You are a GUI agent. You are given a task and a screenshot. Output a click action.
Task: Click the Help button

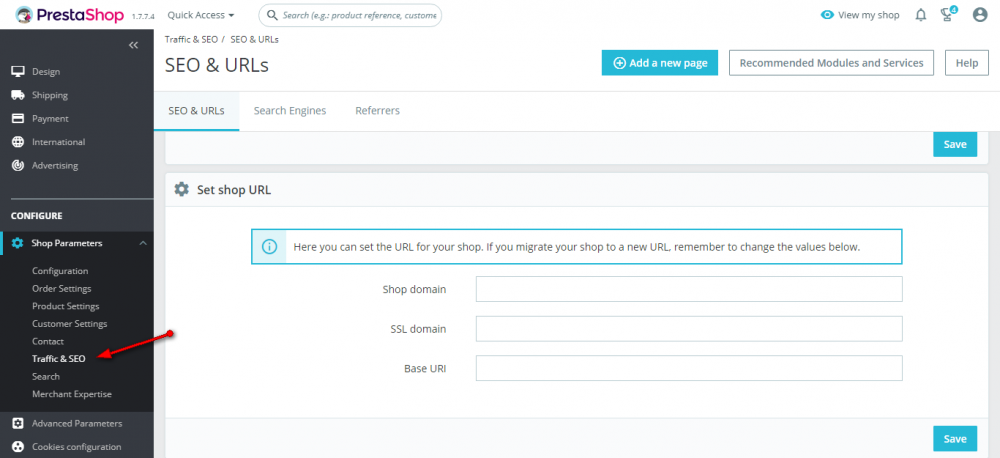966,63
